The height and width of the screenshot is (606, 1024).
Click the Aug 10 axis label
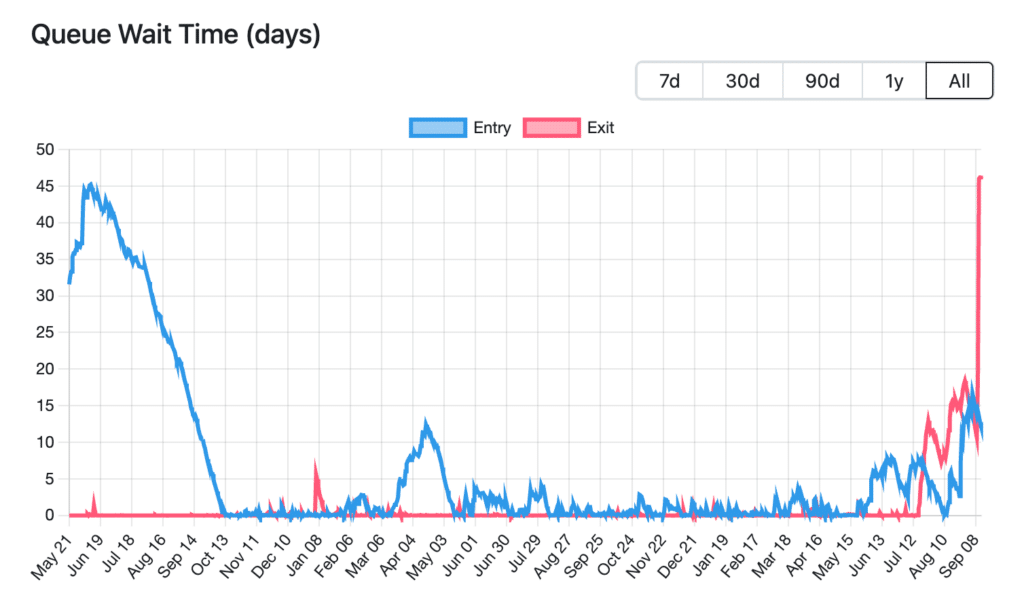tap(928, 556)
